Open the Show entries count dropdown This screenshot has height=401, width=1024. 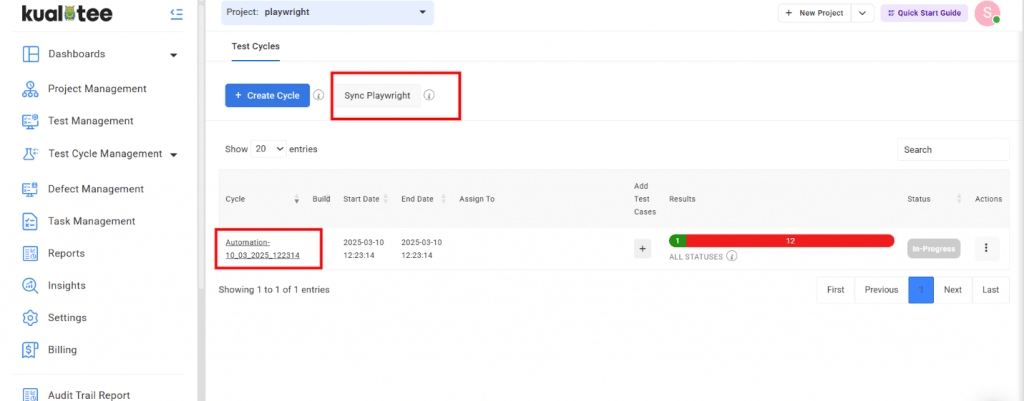coord(269,149)
